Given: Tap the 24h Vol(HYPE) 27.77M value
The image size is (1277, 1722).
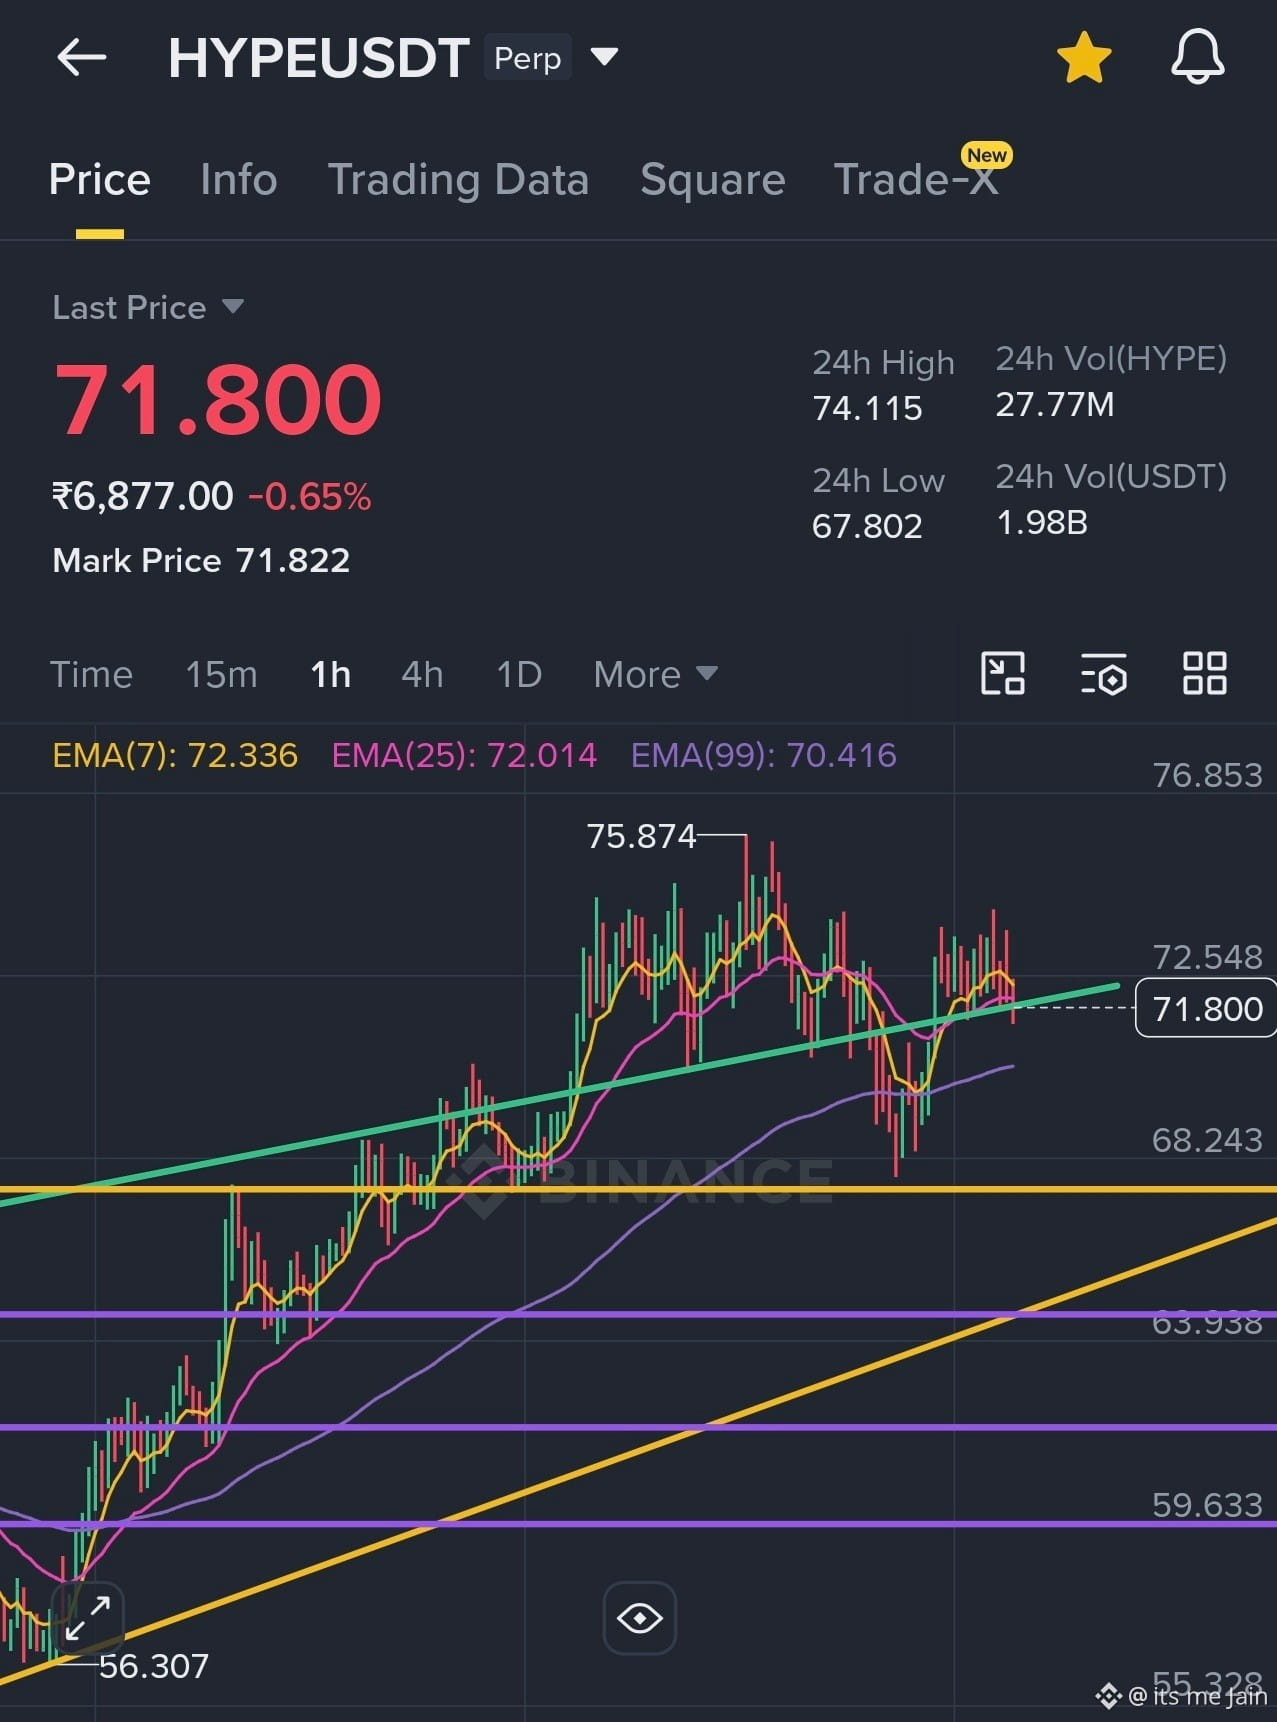Looking at the screenshot, I should point(1054,404).
